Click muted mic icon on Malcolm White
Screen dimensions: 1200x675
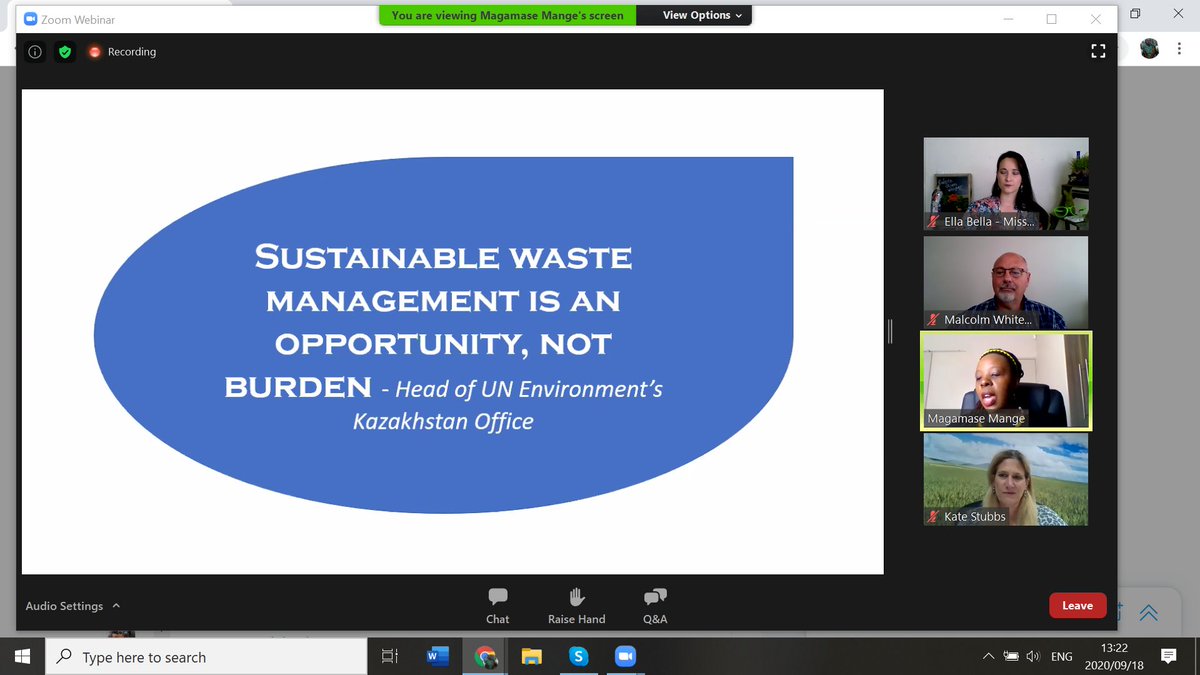coord(933,320)
